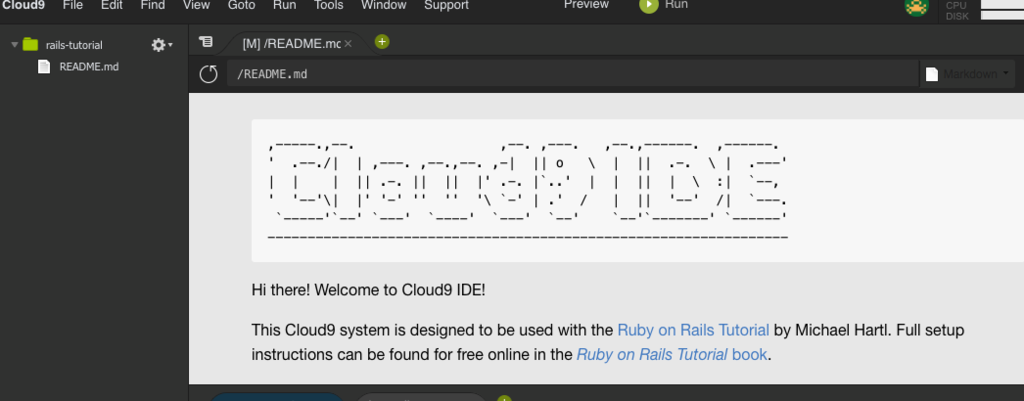Viewport: 1024px width, 401px height.
Task: Click the Preview button in the top bar
Action: 586,5
